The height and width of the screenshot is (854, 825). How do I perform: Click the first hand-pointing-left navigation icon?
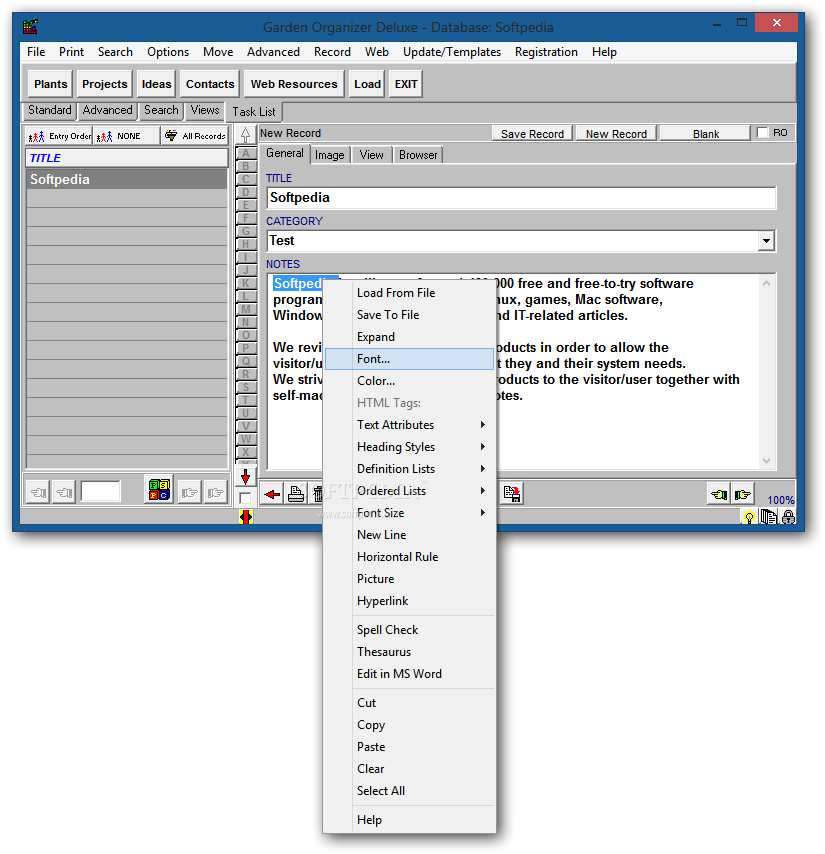click(38, 493)
